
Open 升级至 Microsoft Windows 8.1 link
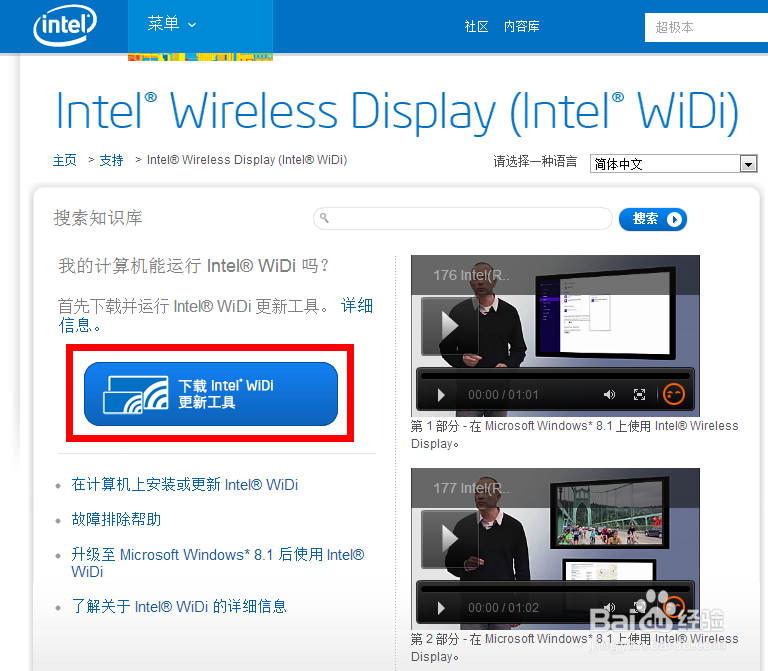[x=217, y=563]
